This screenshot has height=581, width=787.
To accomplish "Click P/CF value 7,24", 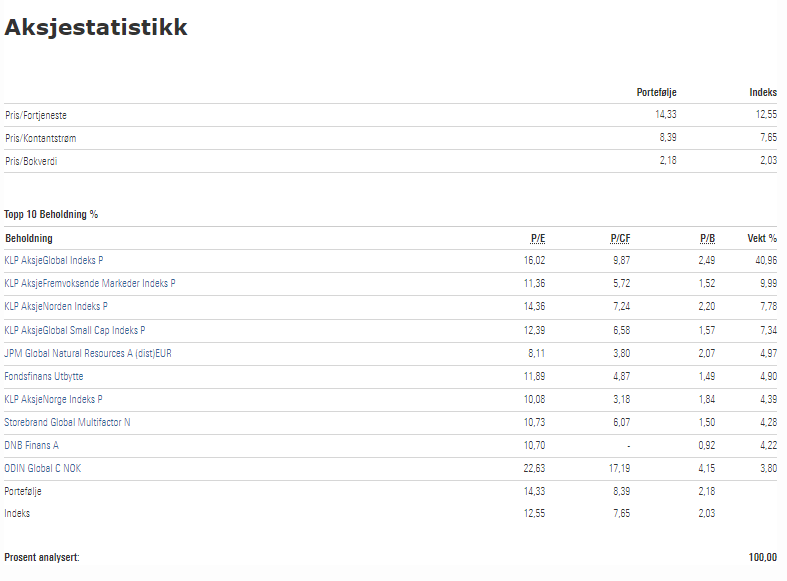I will tap(621, 307).
